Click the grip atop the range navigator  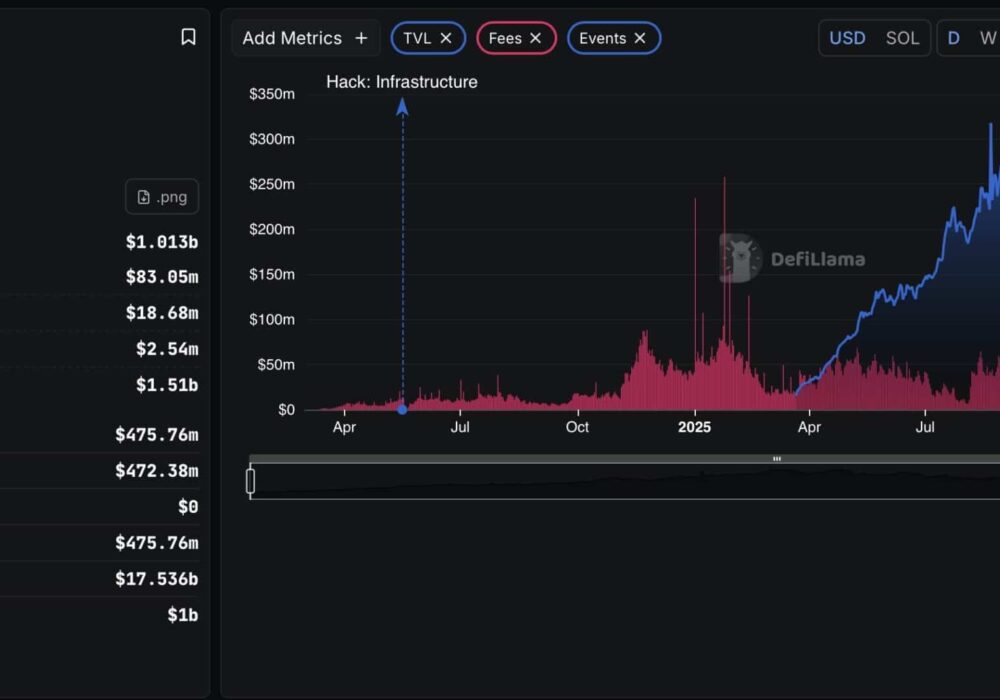tap(777, 459)
